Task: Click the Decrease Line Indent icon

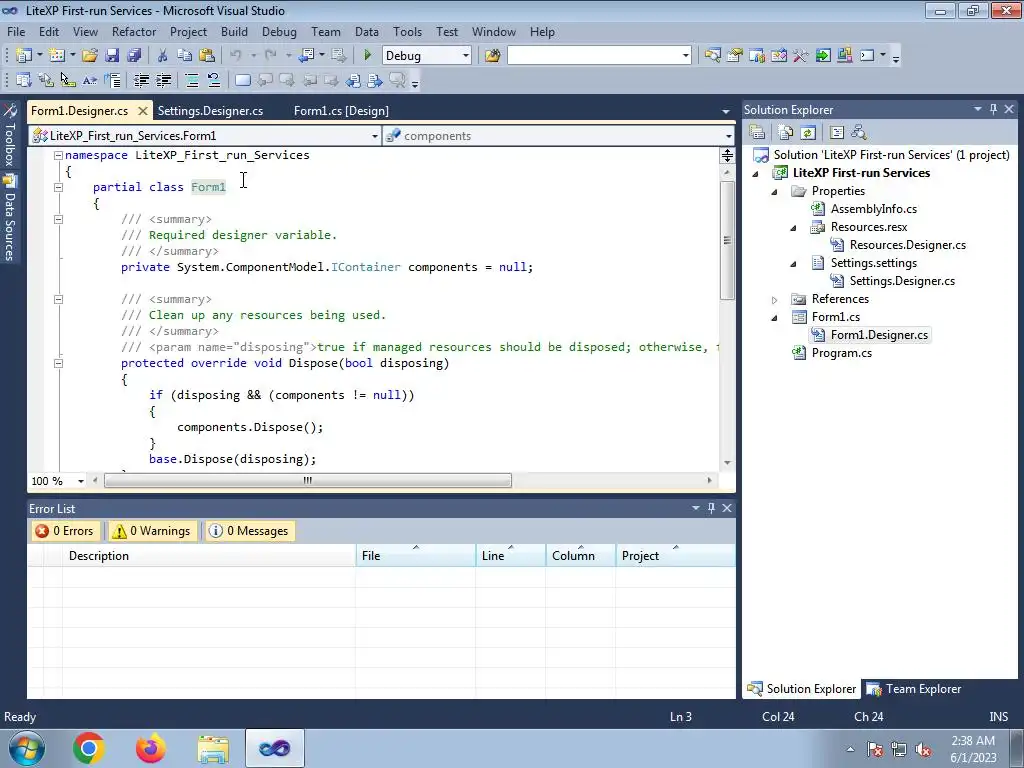Action: click(x=141, y=80)
